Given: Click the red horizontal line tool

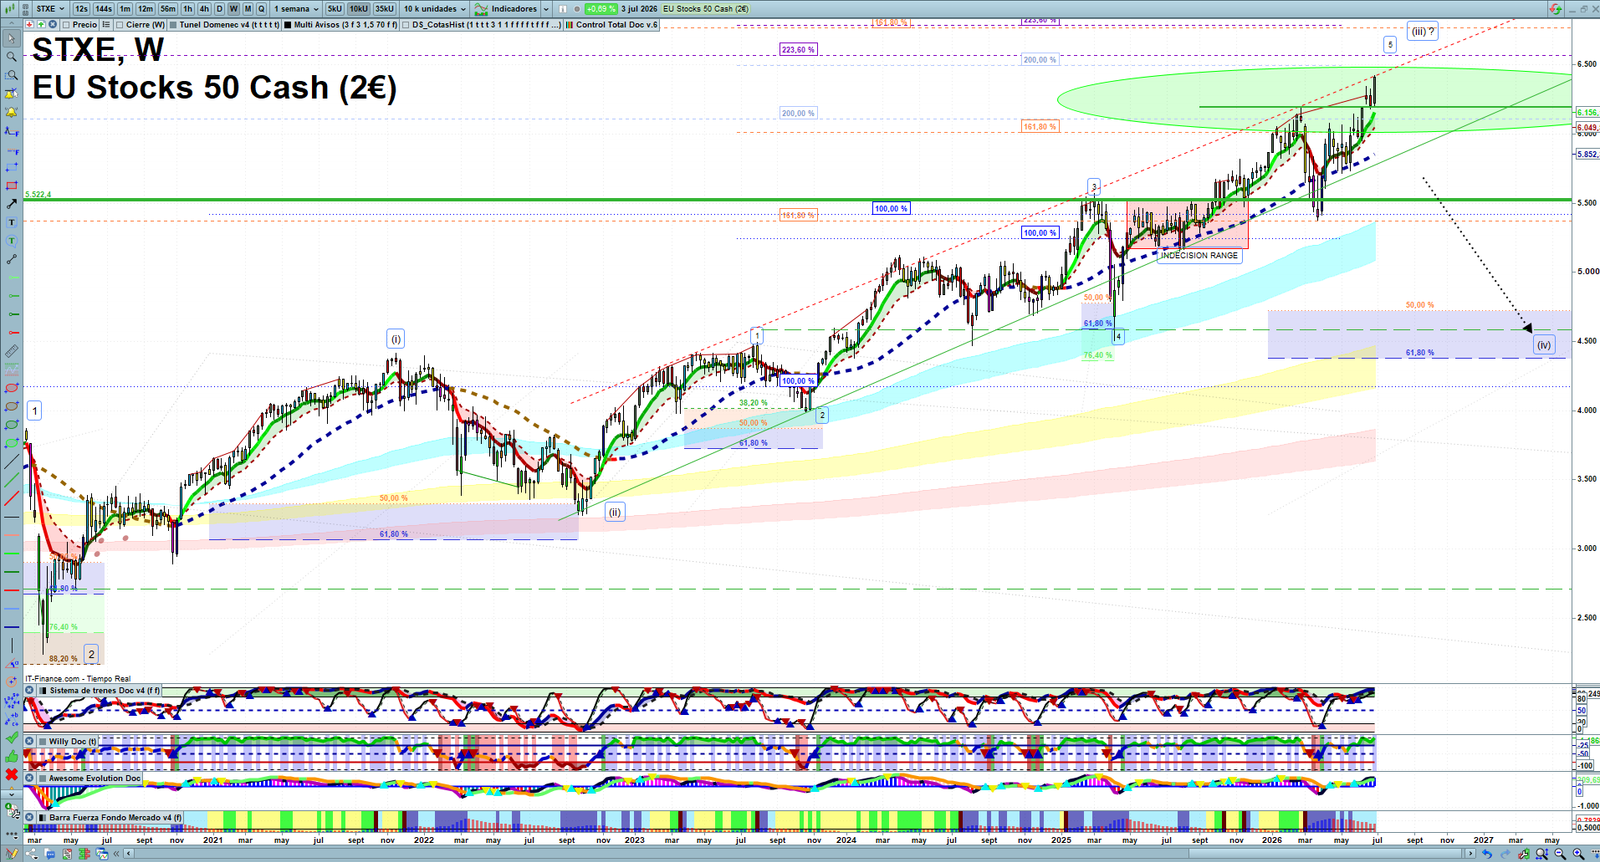Looking at the screenshot, I should click(x=11, y=590).
